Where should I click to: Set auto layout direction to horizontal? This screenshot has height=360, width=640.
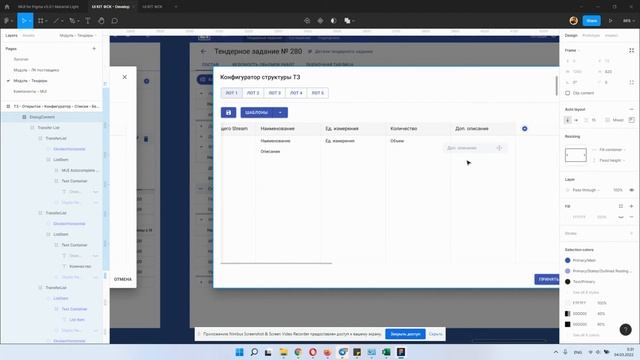576,120
